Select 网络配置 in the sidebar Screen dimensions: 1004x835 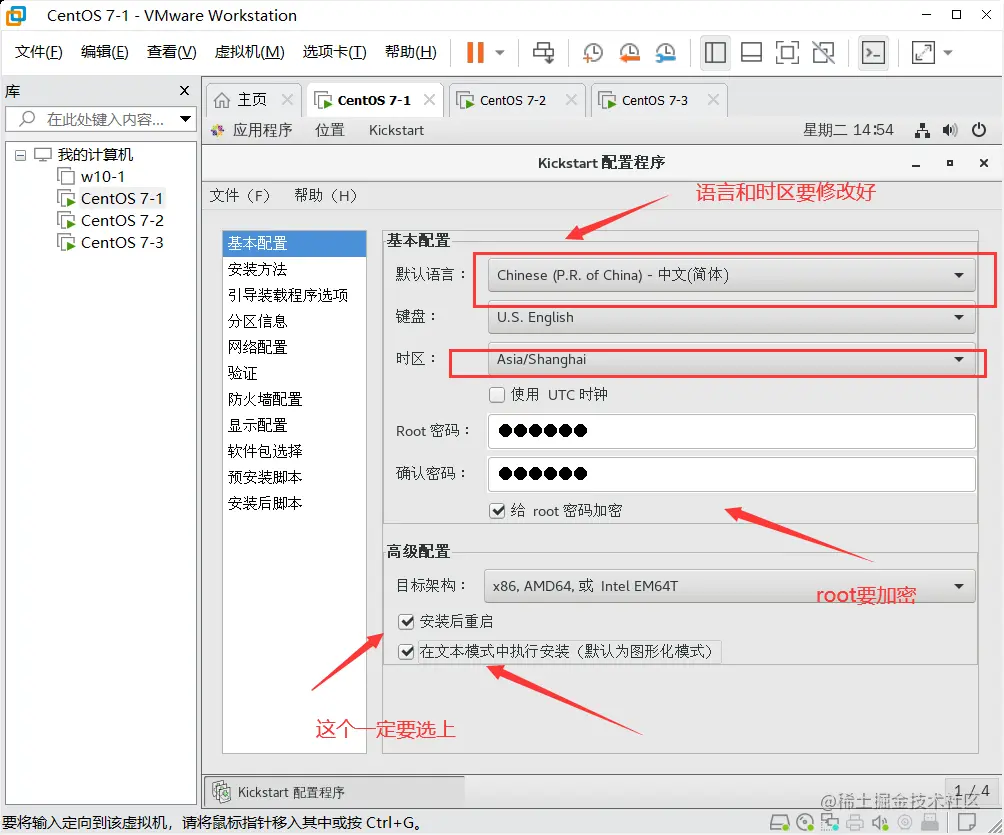(x=294, y=348)
